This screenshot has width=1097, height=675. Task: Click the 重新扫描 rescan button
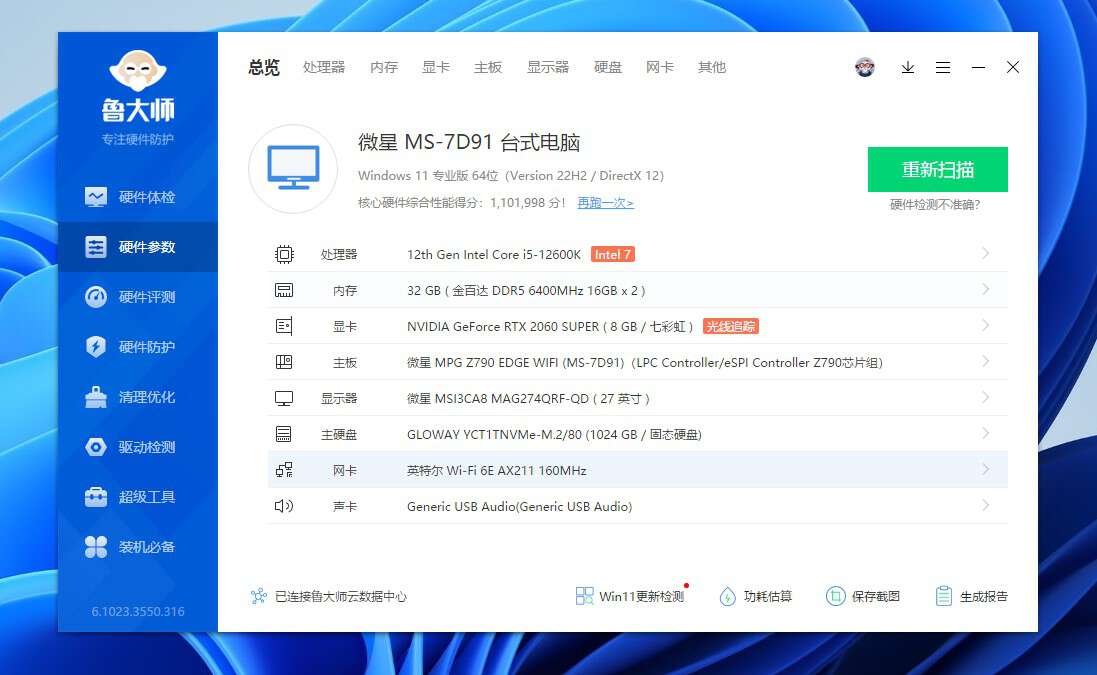tap(937, 169)
